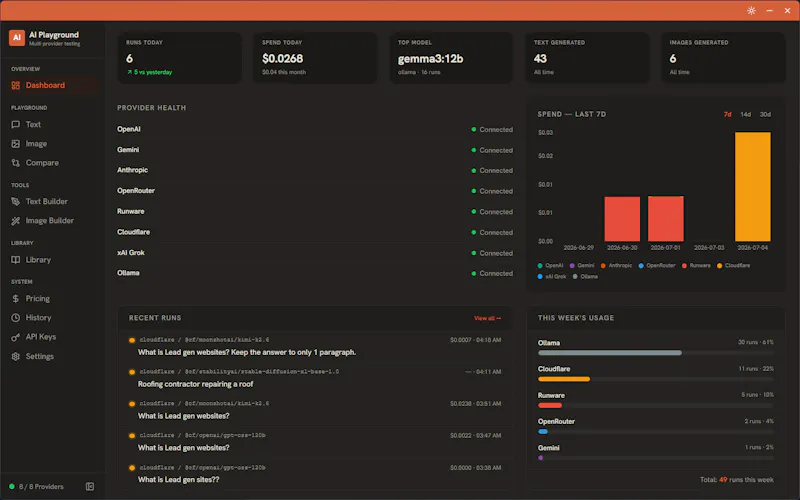Viewport: 800px width, 500px height.
Task: Click the xAI Grok legend swatch
Action: point(540,277)
